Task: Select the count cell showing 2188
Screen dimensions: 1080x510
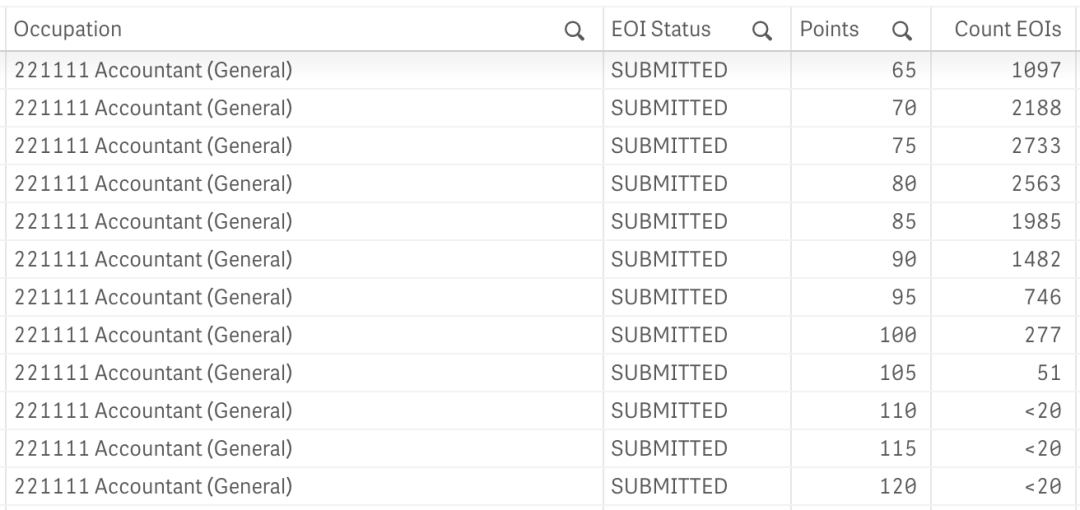Action: point(1005,108)
